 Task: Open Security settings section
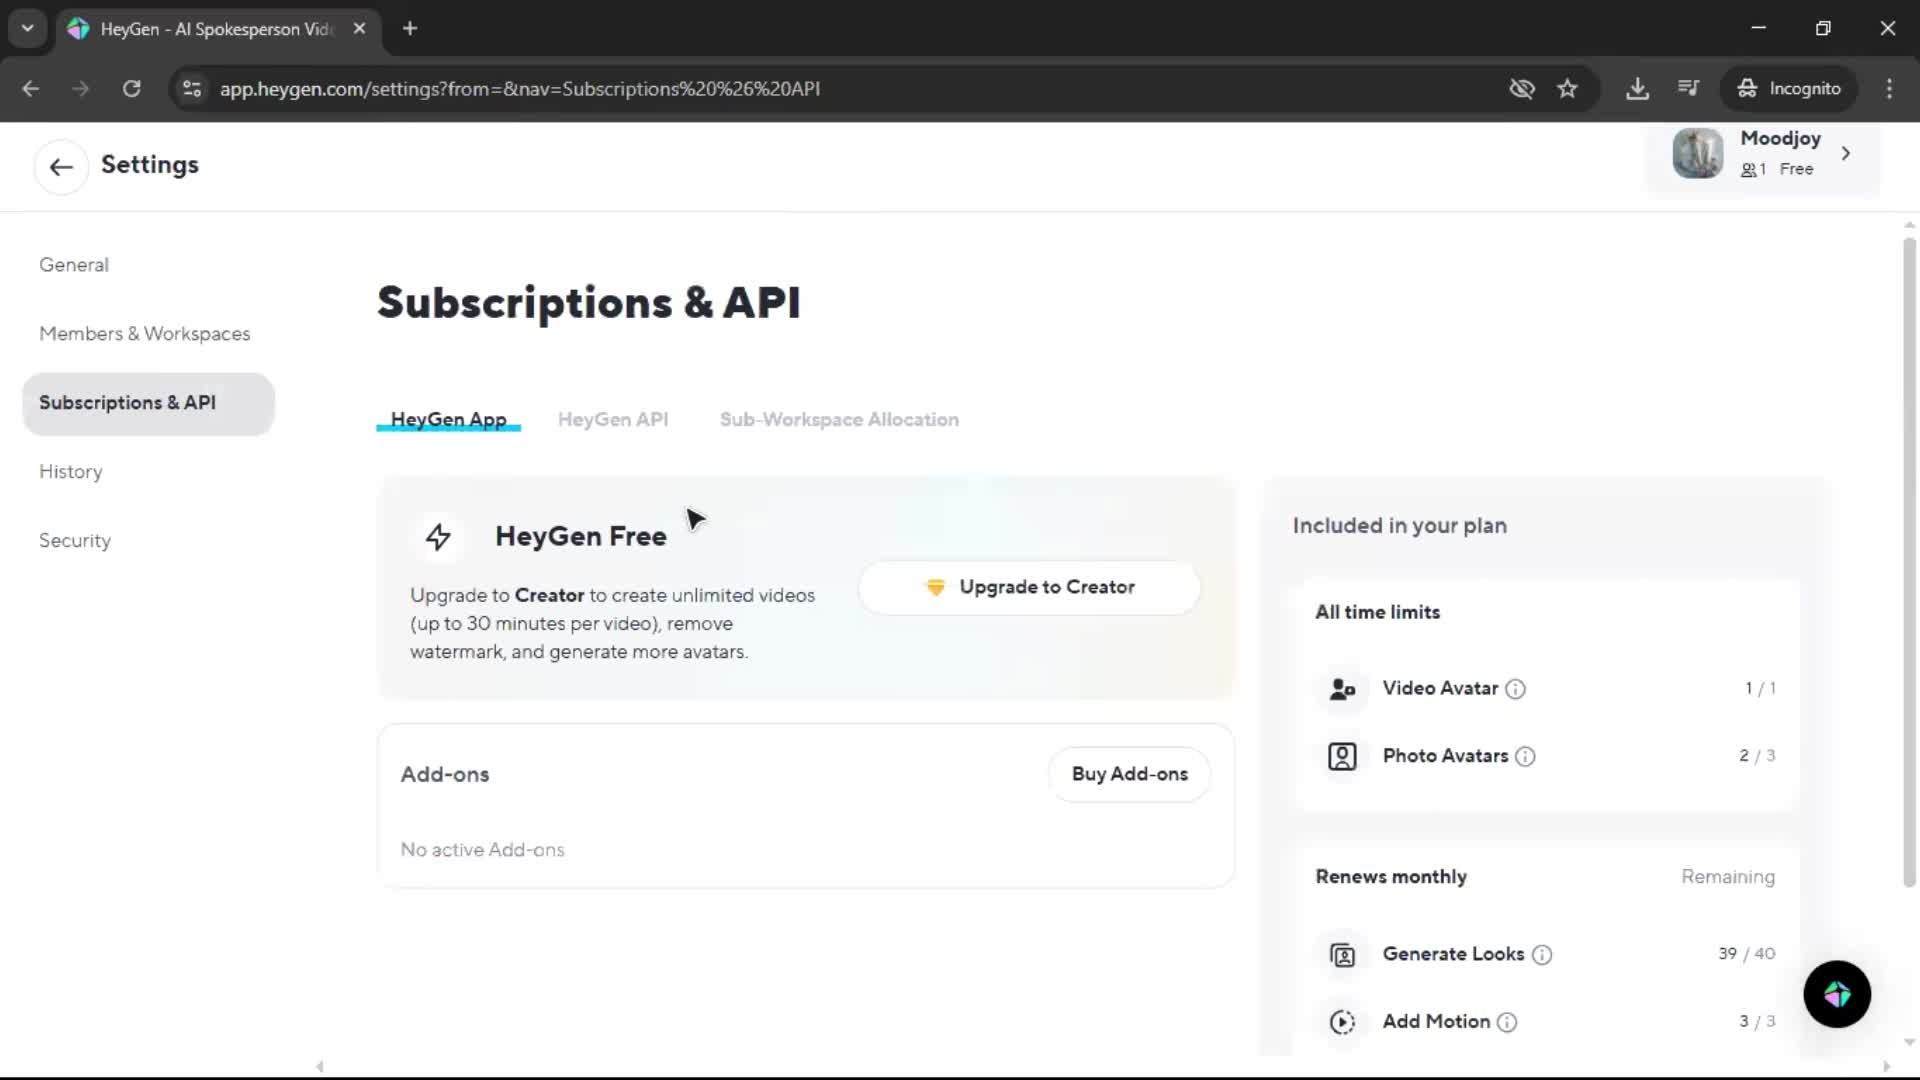[75, 541]
